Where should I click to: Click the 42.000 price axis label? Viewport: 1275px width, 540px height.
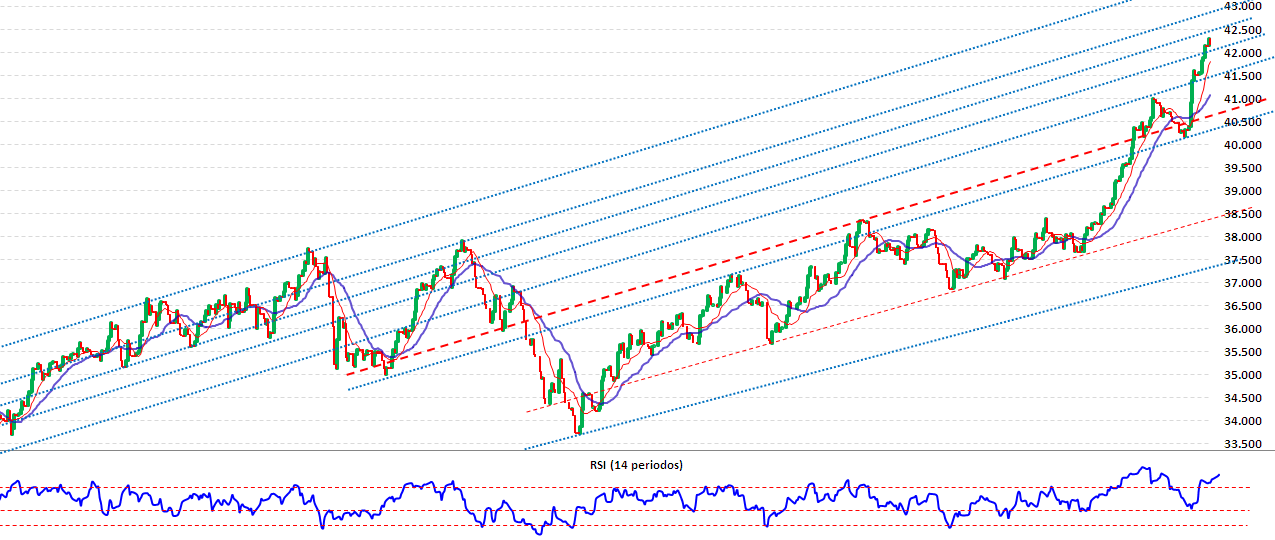point(1245,53)
